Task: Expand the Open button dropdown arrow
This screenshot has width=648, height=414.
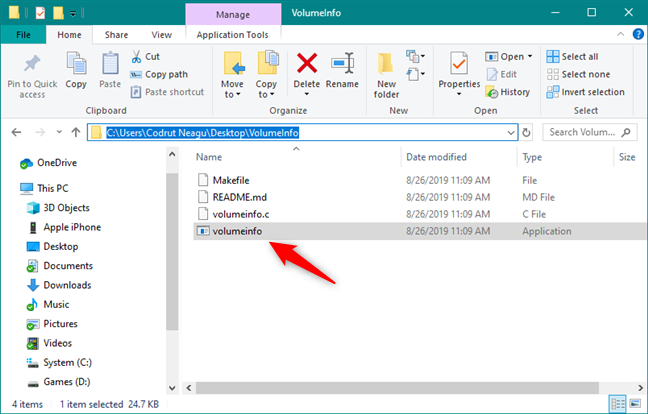Action: (530, 57)
